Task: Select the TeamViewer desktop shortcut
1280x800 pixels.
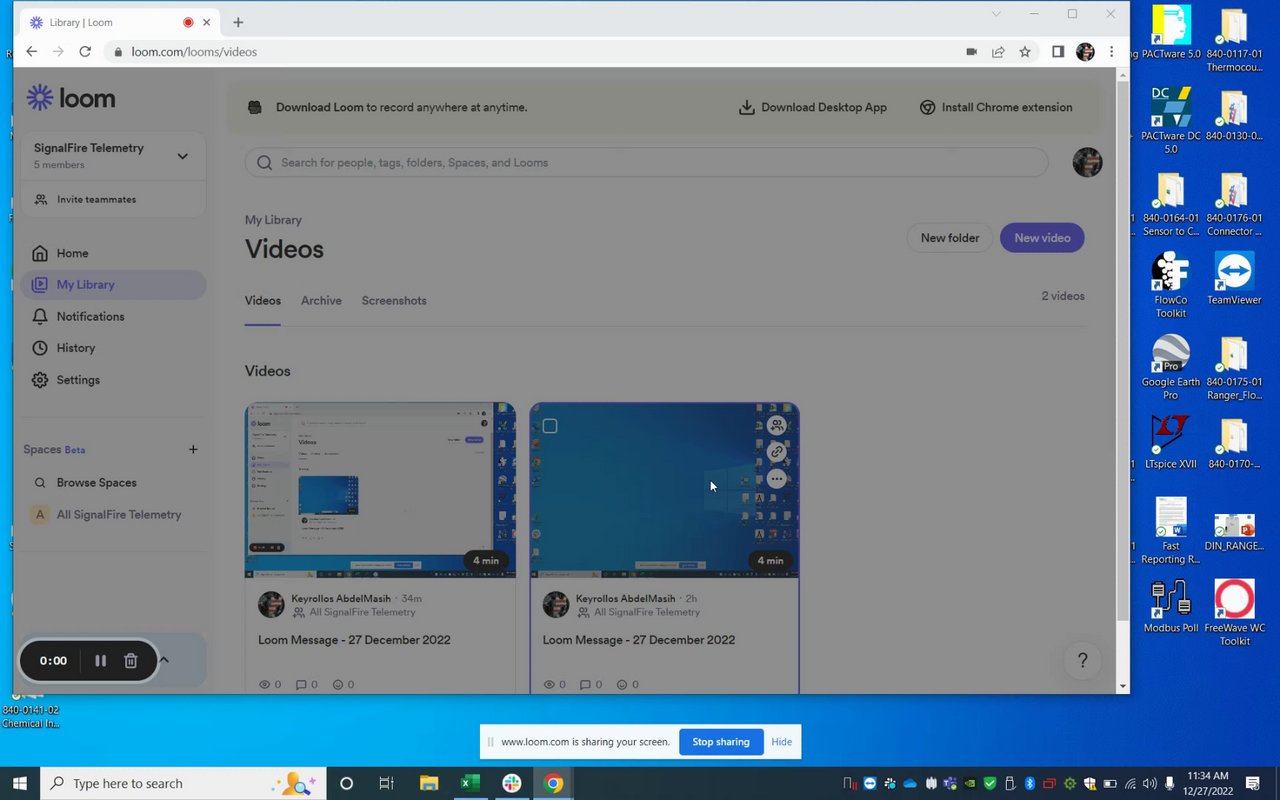Action: pyautogui.click(x=1234, y=279)
